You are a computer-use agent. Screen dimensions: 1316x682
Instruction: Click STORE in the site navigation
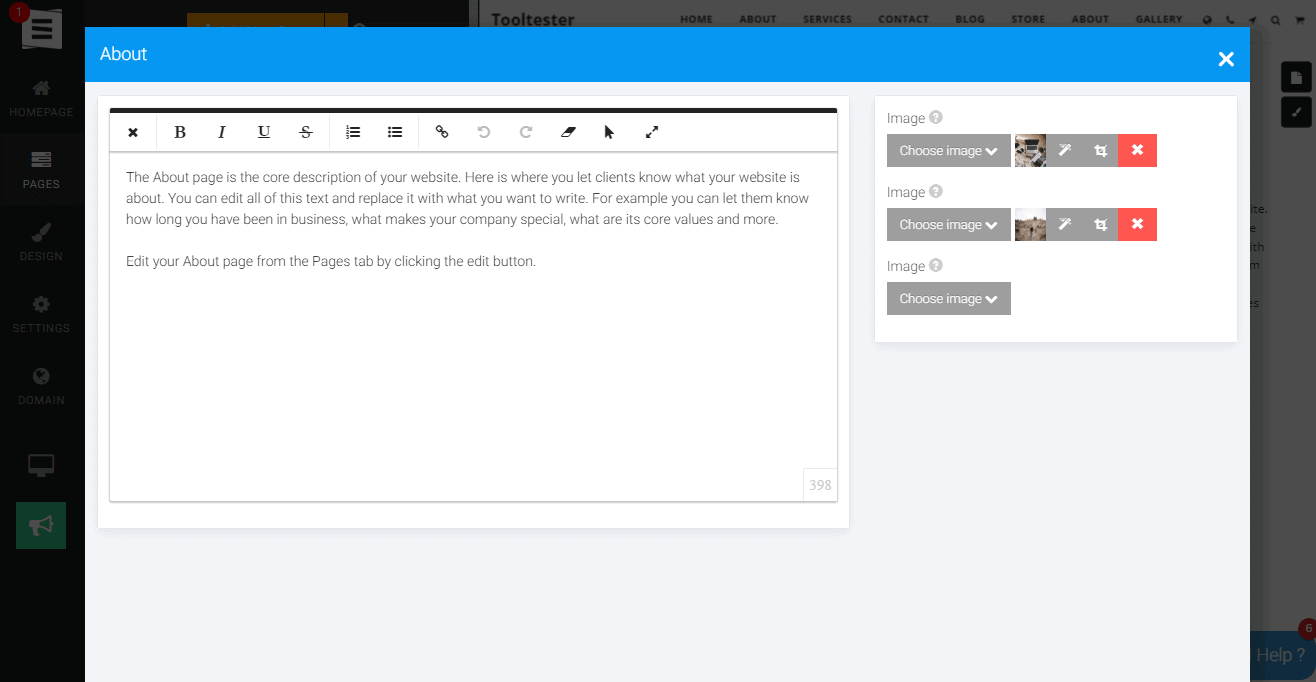click(1028, 19)
